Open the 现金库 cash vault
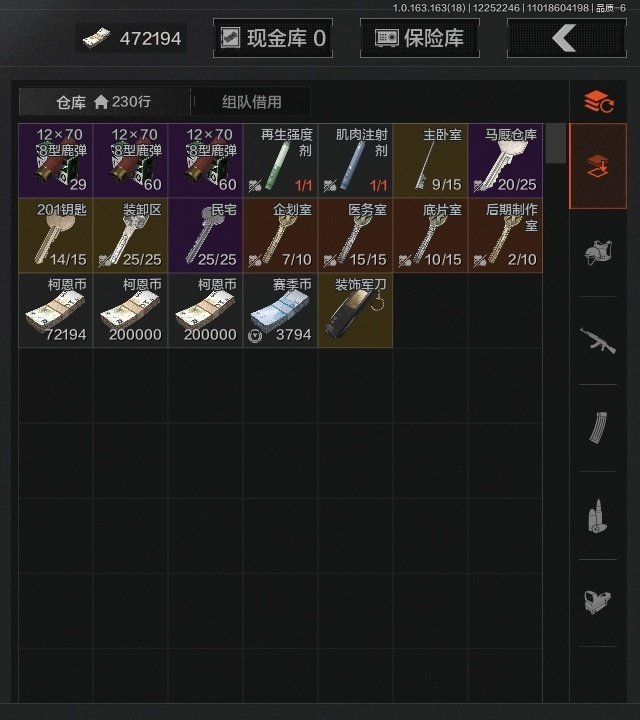Screen dimensions: 640x720 (273, 38)
